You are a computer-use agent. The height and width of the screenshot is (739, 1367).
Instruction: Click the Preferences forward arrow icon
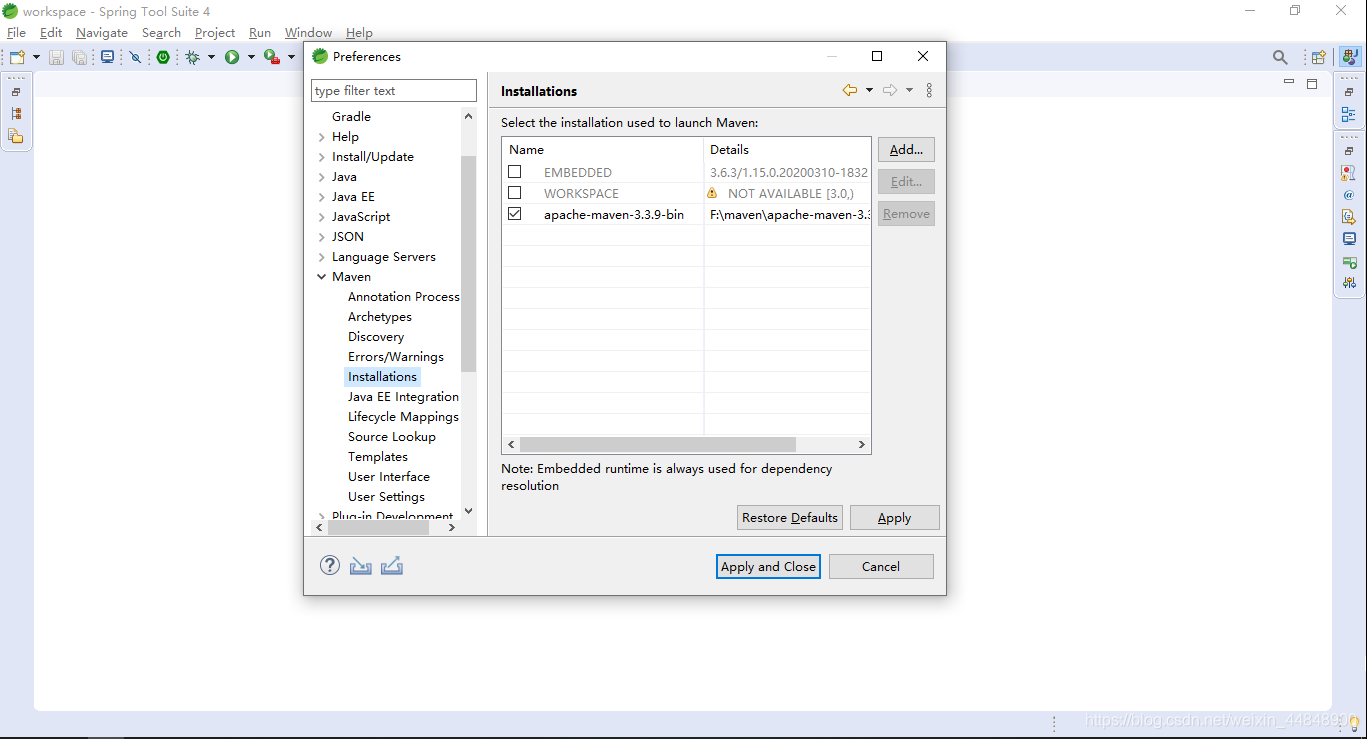(890, 90)
